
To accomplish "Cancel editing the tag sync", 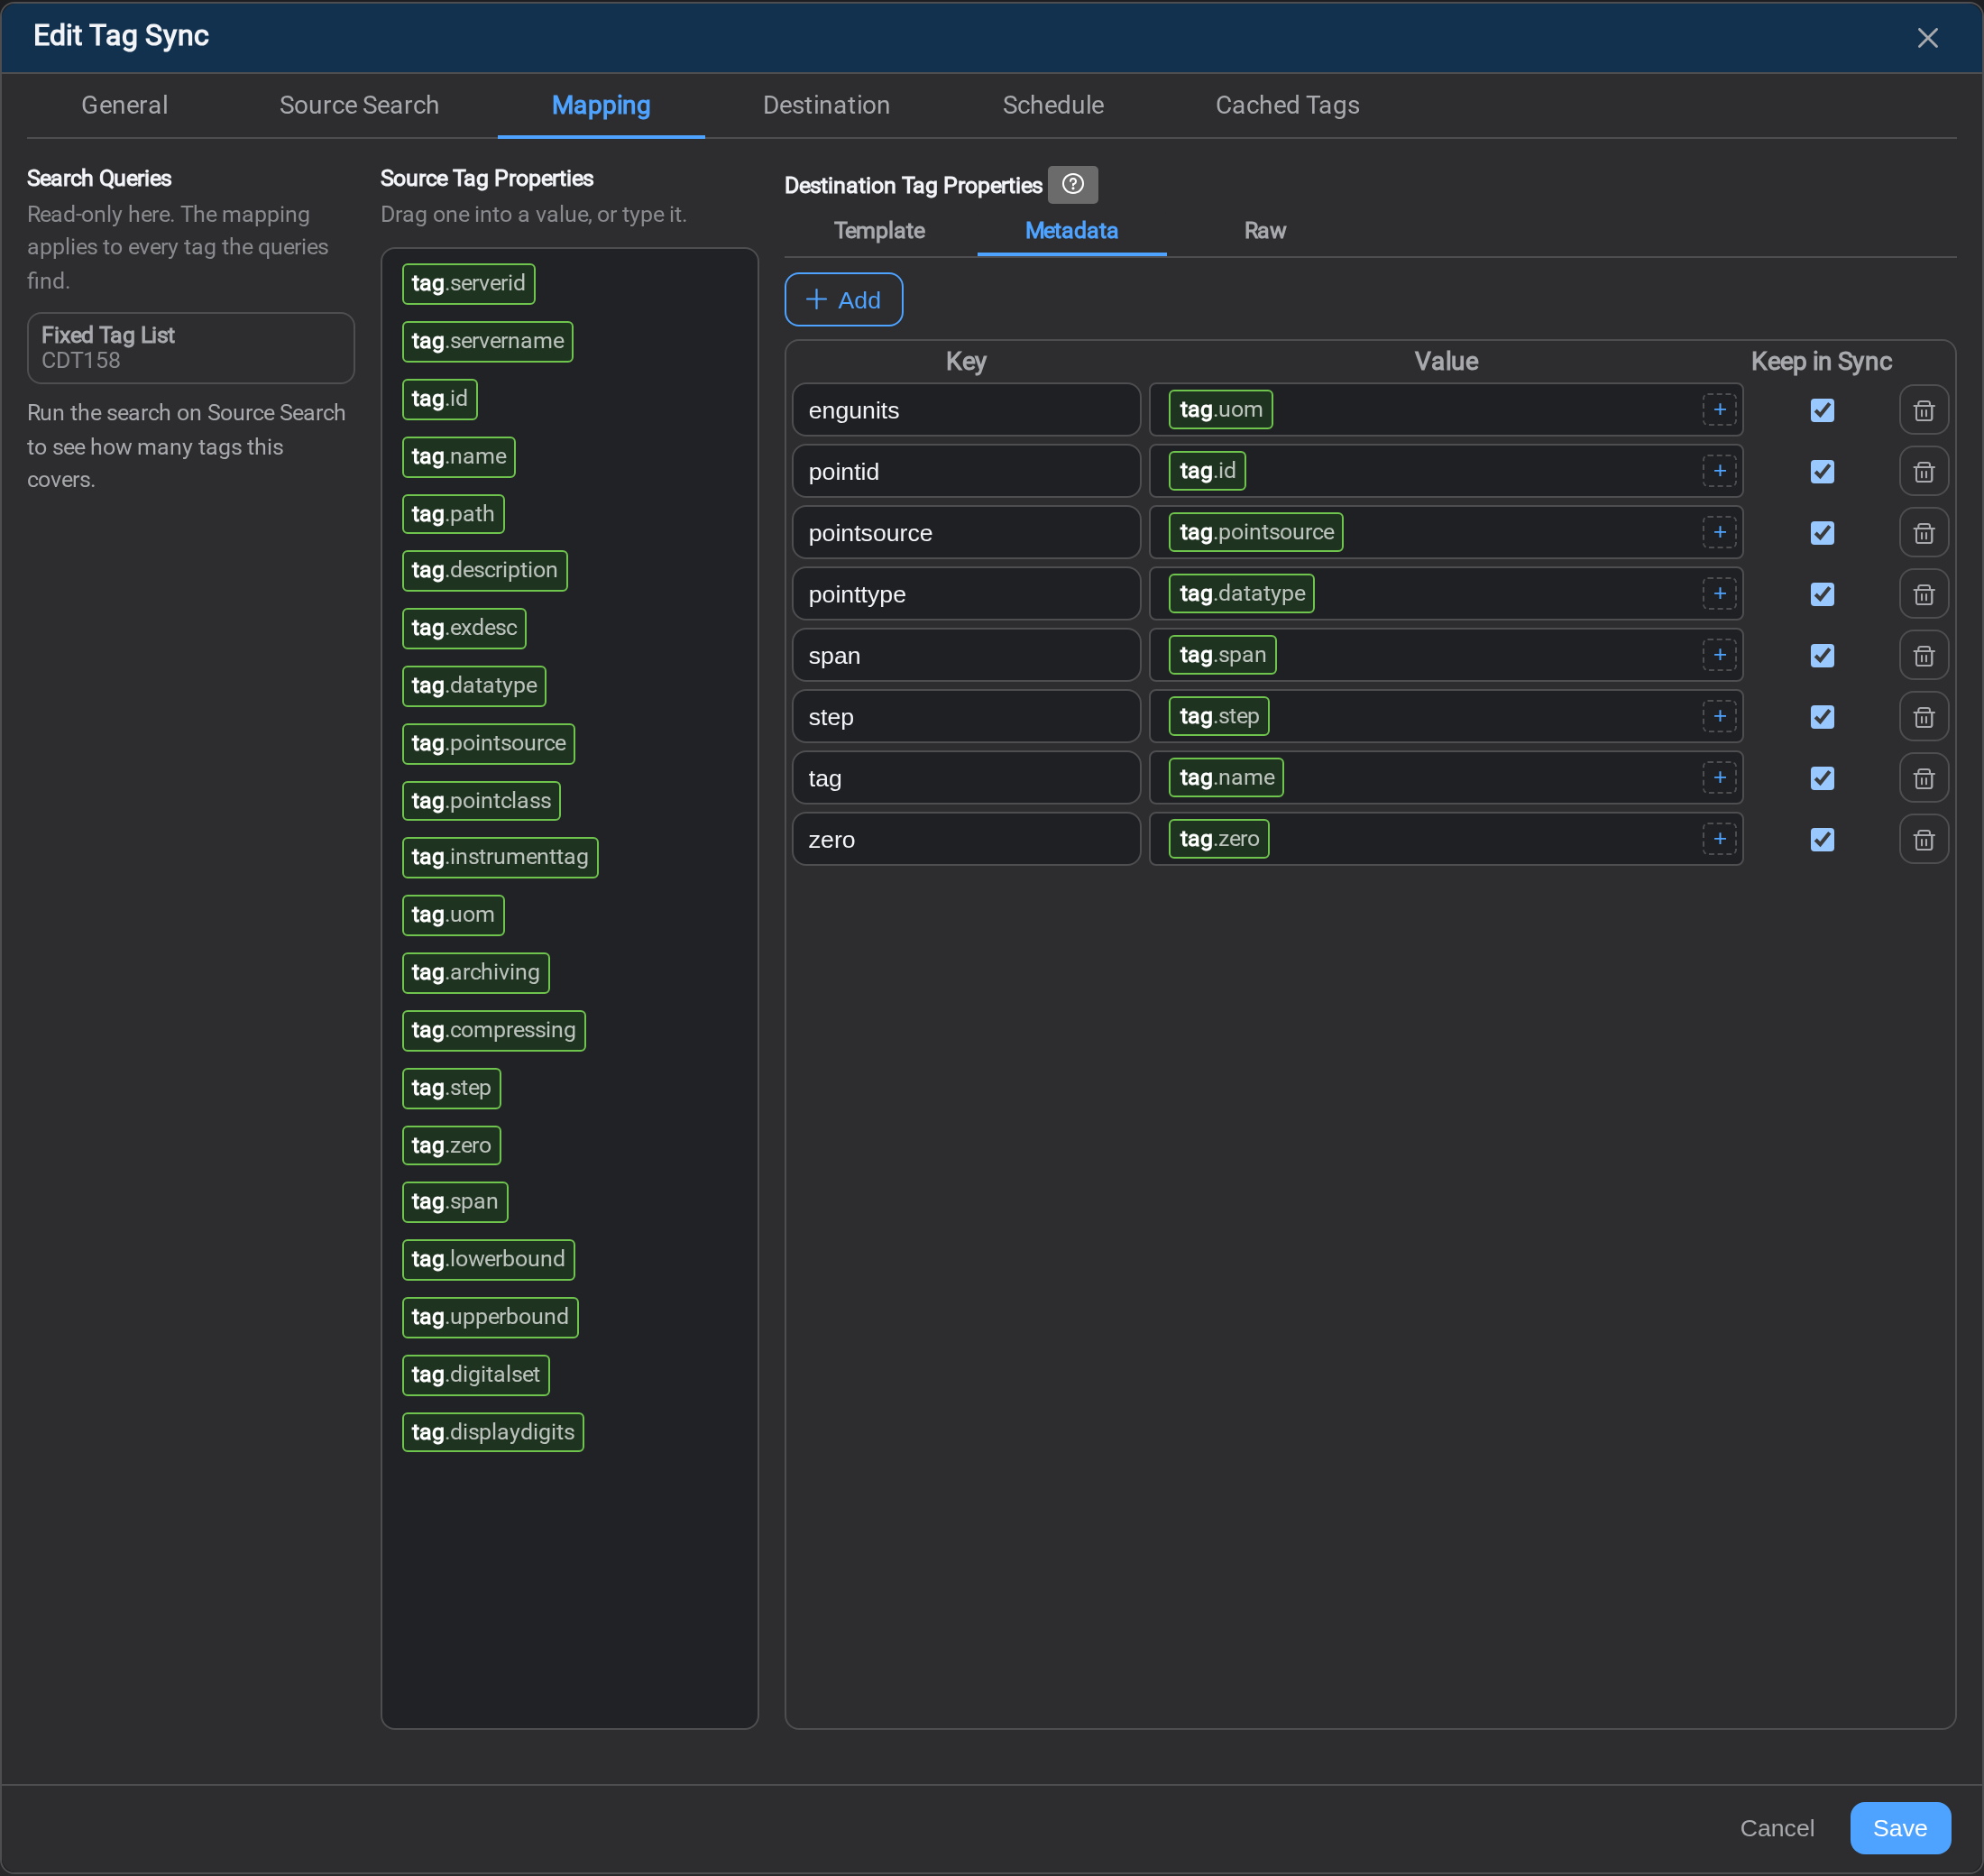I will click(1776, 1828).
